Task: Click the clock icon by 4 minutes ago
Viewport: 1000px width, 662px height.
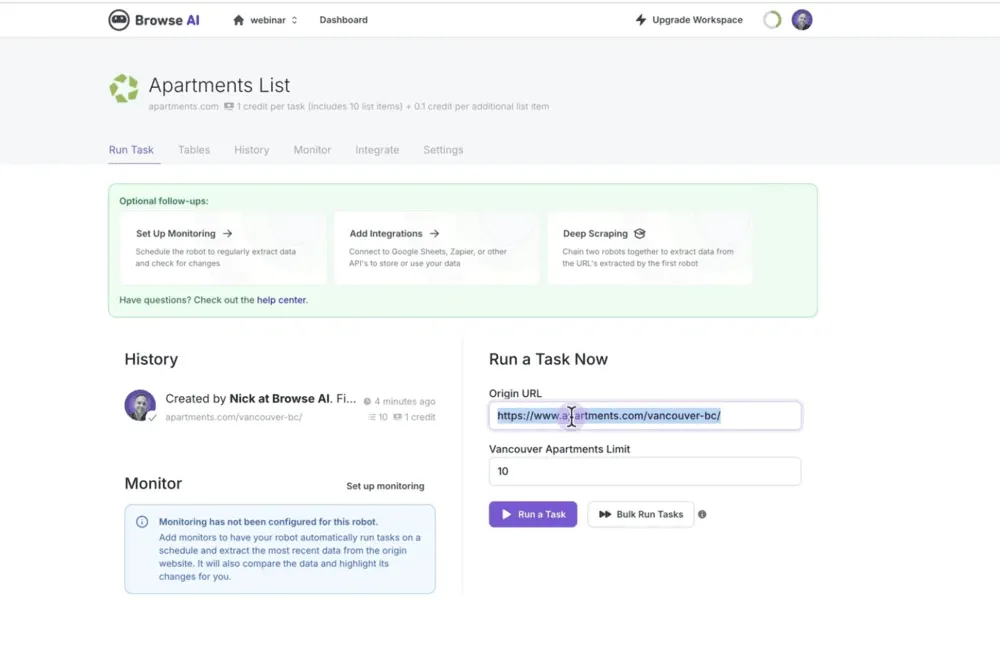Action: tap(367, 401)
